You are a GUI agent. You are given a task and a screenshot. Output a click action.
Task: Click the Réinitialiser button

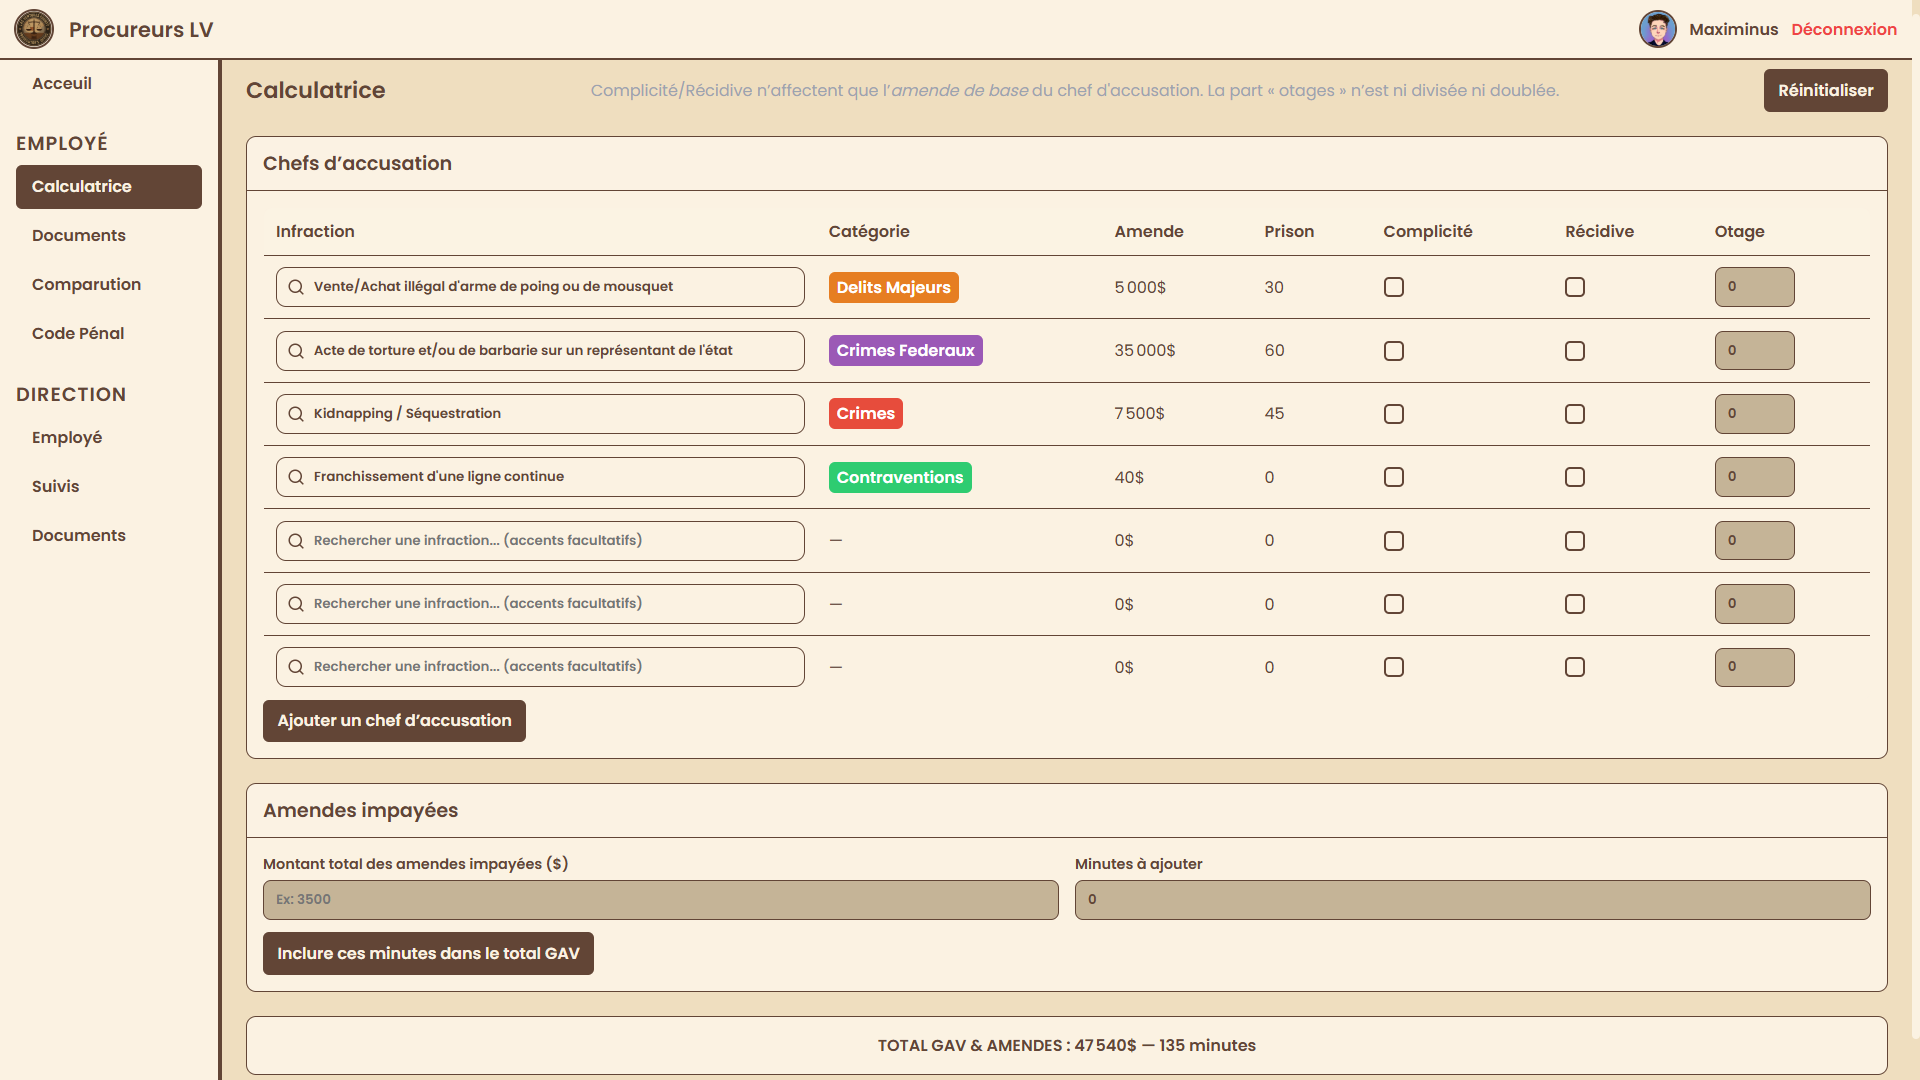[1825, 90]
